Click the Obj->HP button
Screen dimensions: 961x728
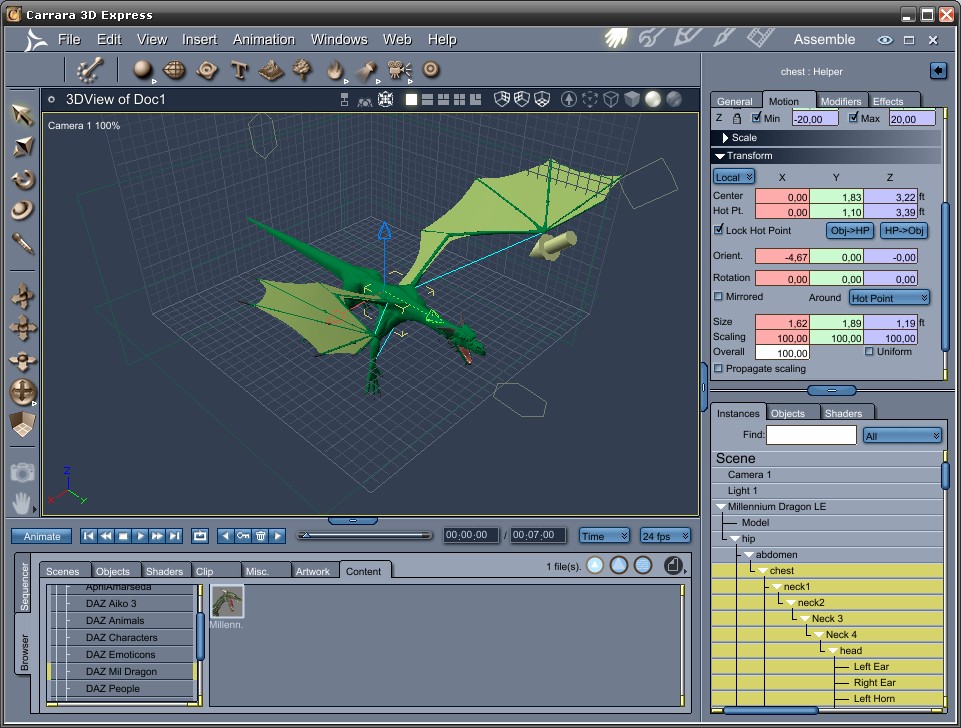(x=850, y=231)
